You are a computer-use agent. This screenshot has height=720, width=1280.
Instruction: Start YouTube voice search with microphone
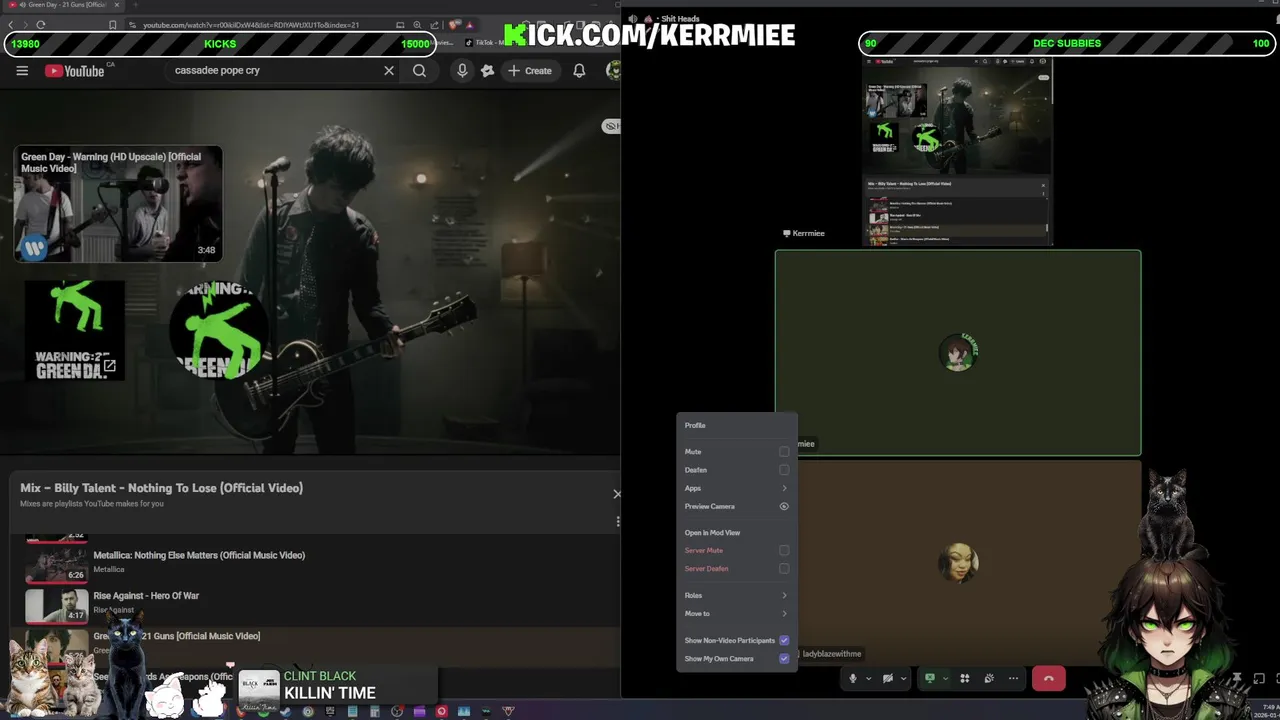click(462, 71)
